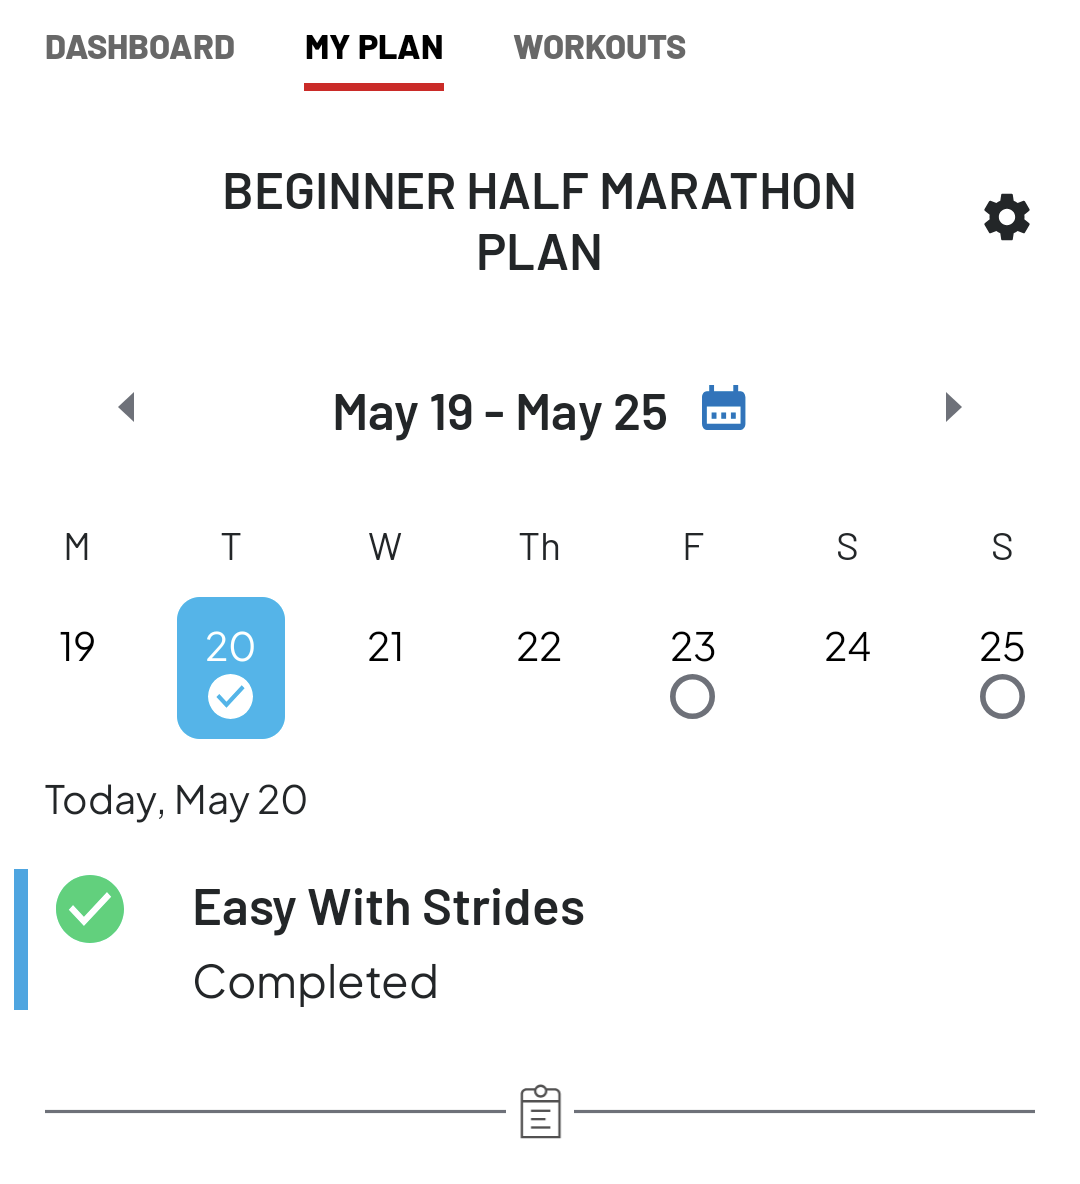Click the clipboard notes icon at bottom
1080x1184 pixels.
point(541,1112)
